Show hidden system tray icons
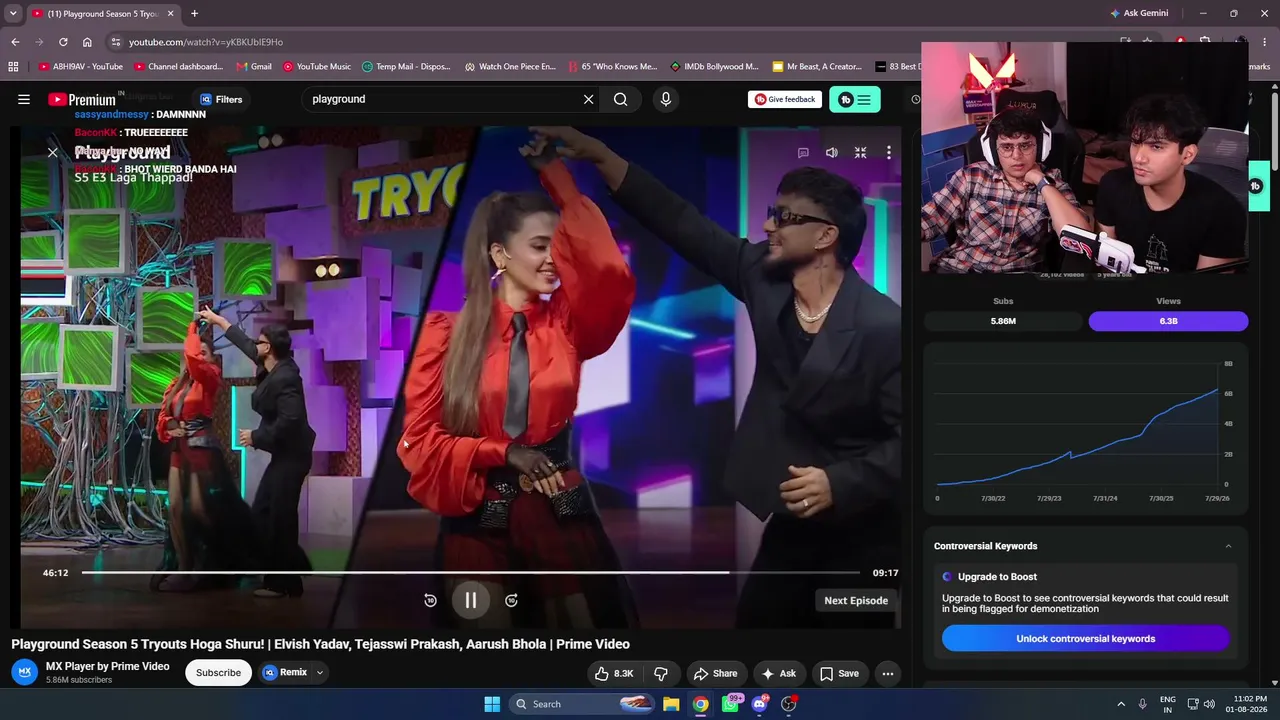The width and height of the screenshot is (1280, 720). click(x=1121, y=704)
